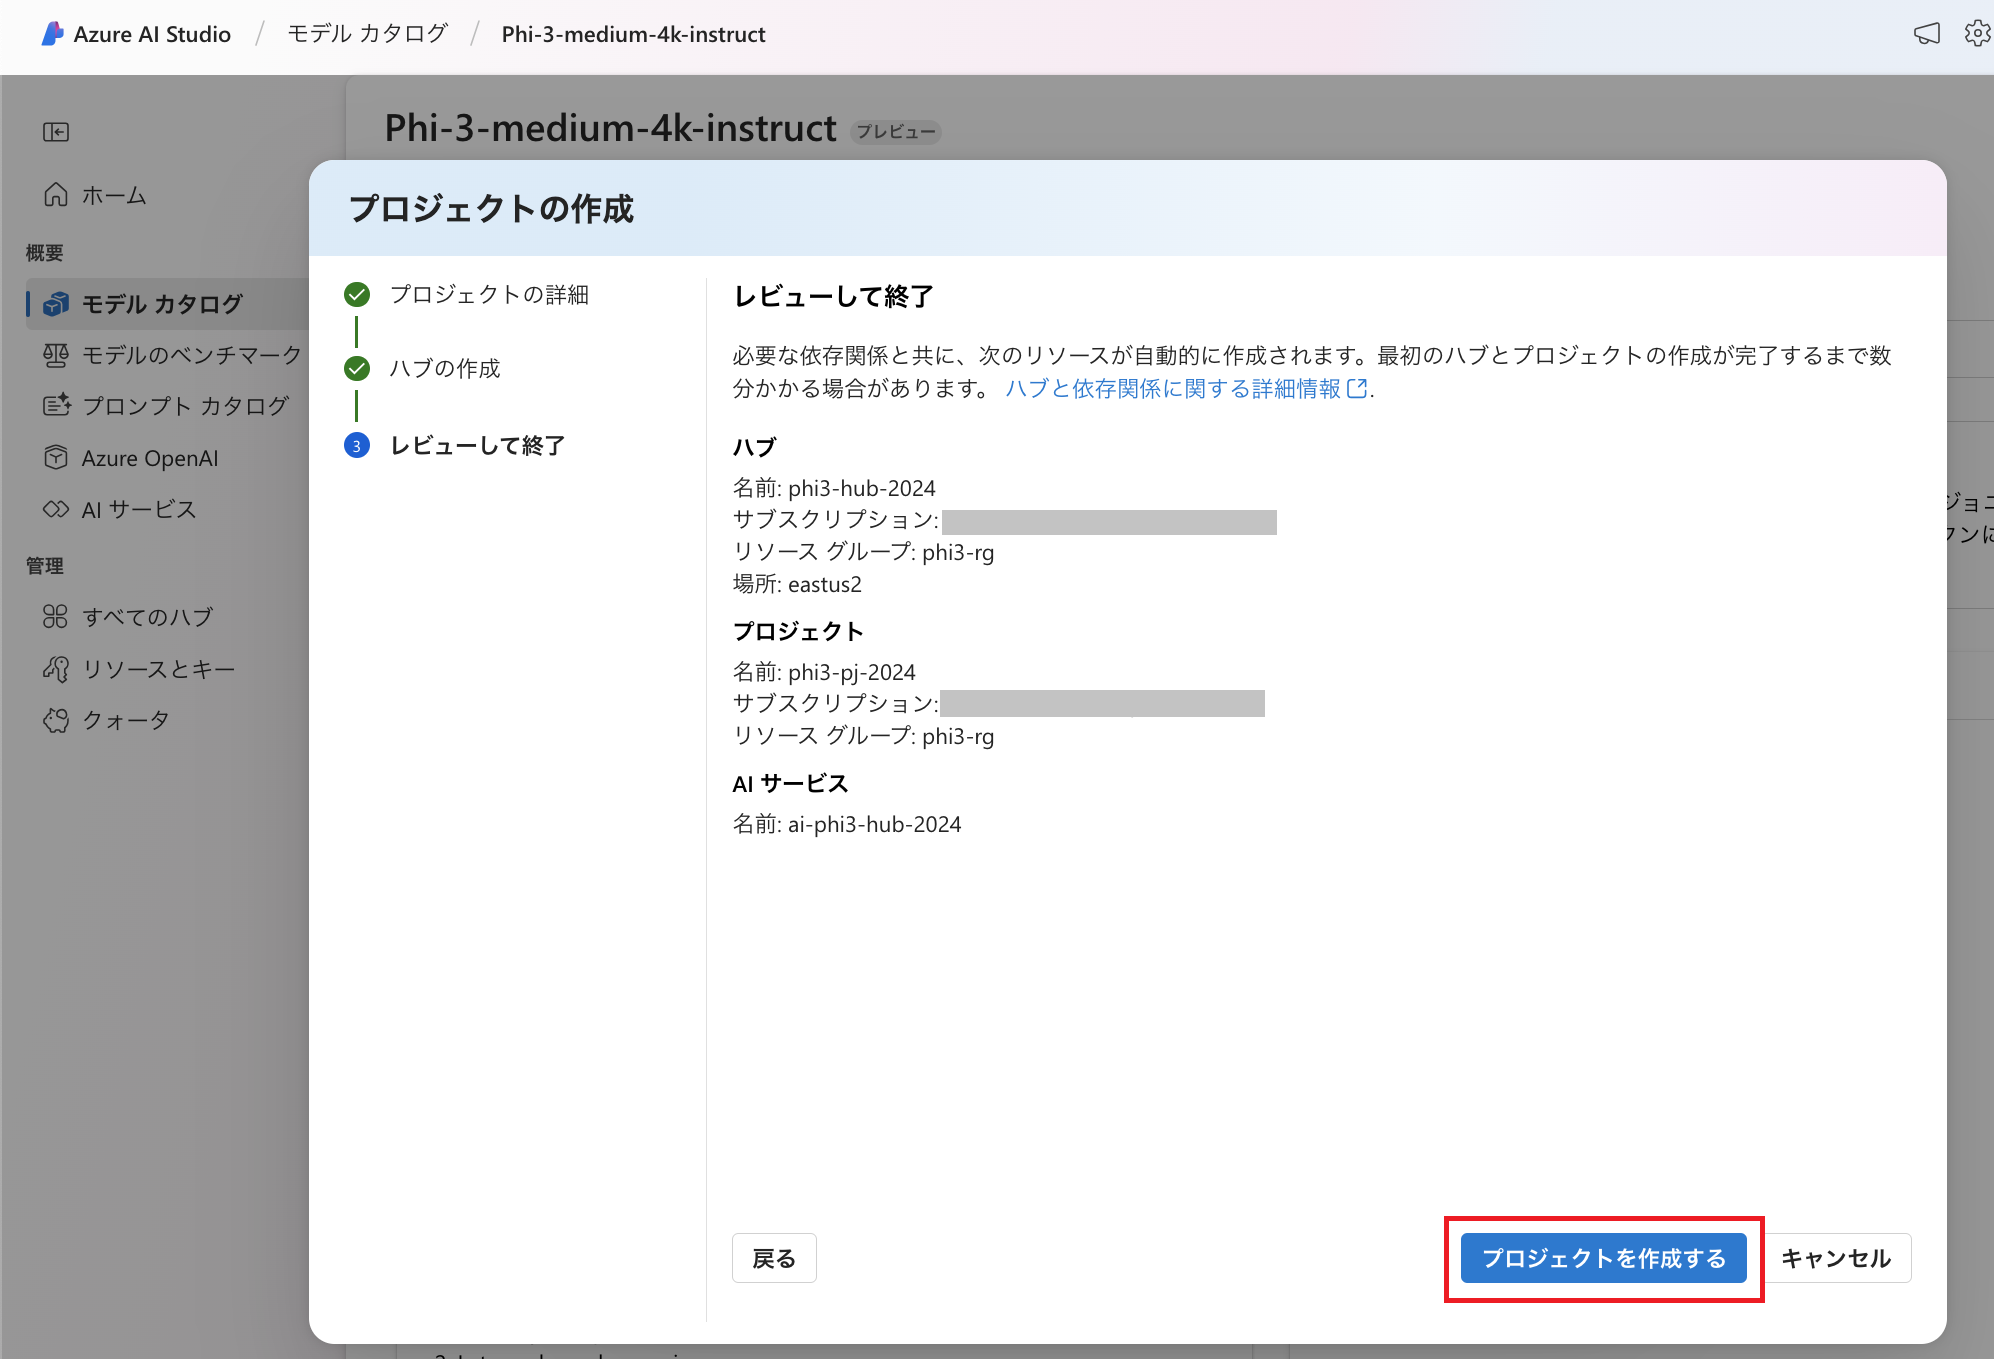Screen dimensions: 1994x1359
Task: Click the プロジェクトの作成 dialog title
Action: tap(491, 209)
